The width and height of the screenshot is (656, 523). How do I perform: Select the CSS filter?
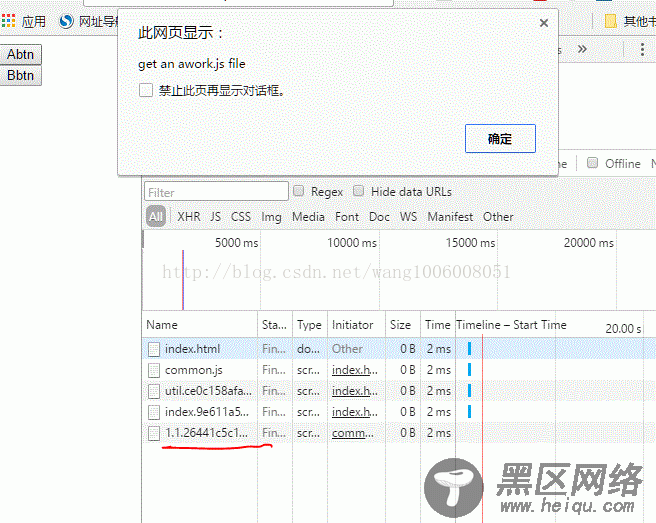241,217
